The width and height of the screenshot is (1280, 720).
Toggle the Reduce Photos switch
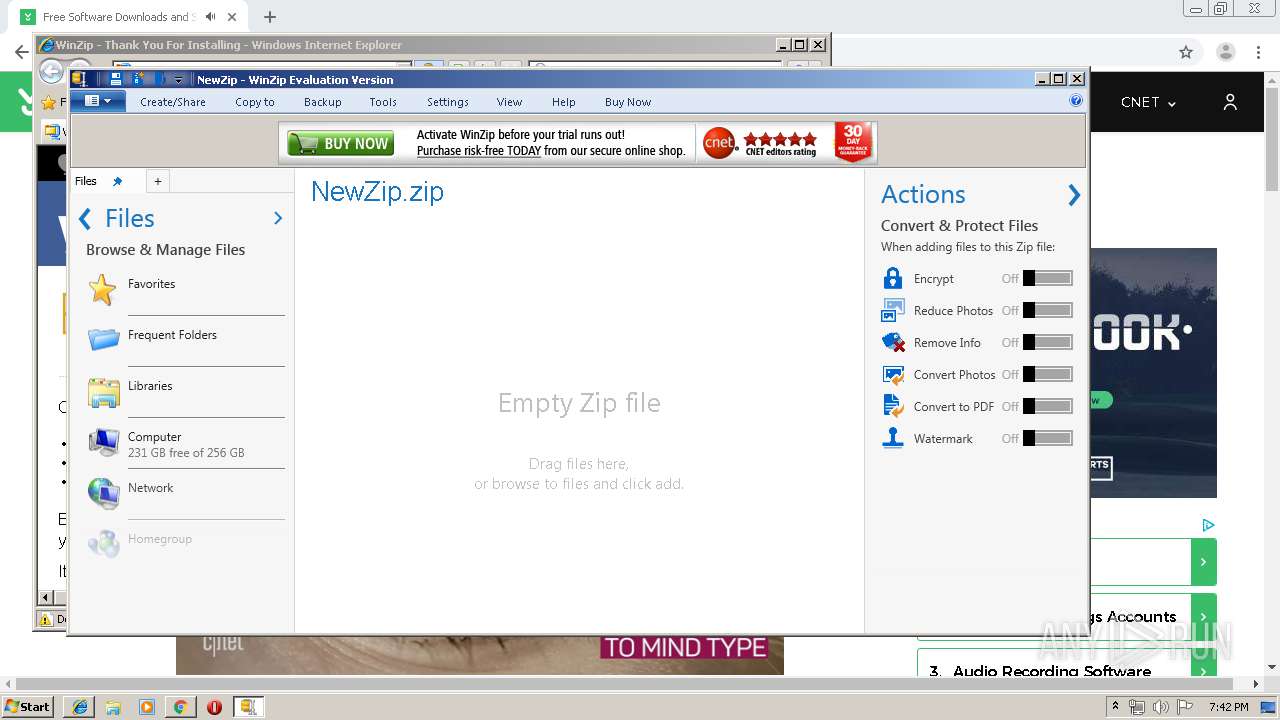(1047, 310)
